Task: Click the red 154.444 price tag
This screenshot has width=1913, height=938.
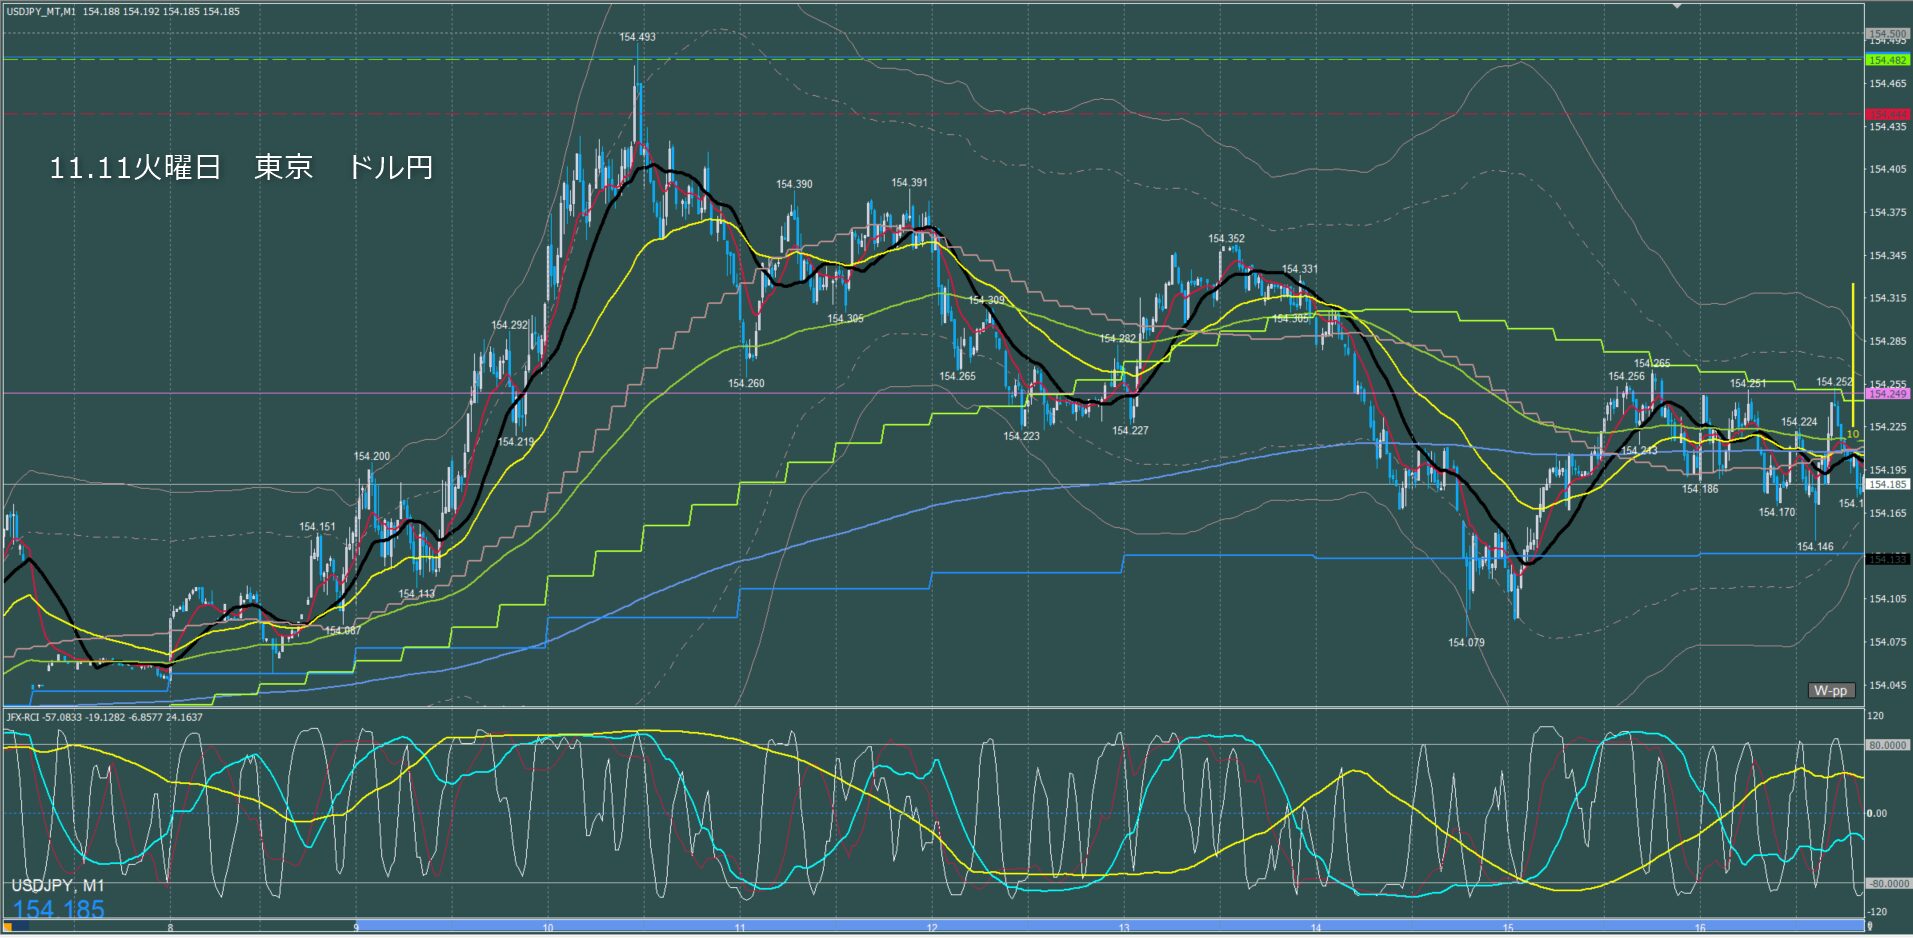Action: (x=1887, y=114)
